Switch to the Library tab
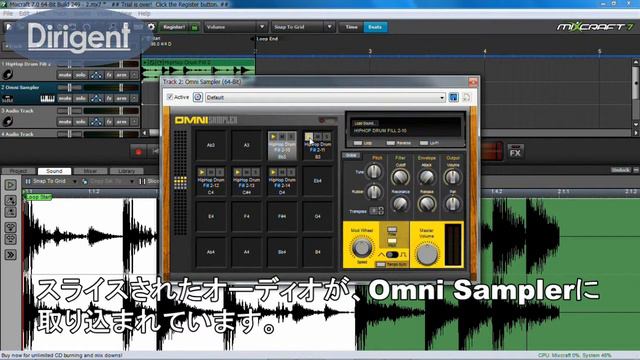 tap(127, 171)
